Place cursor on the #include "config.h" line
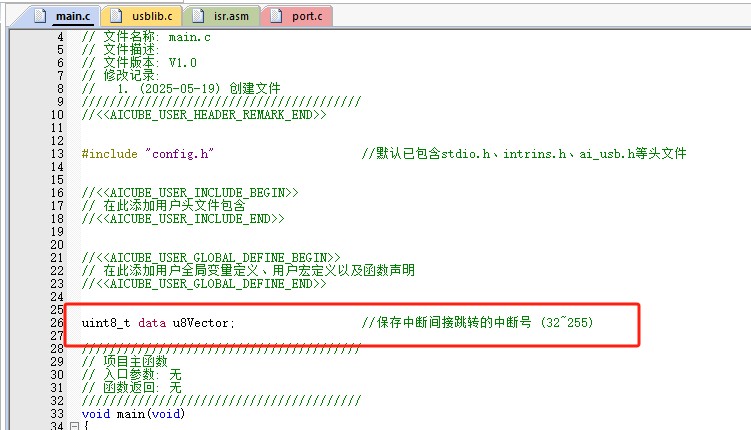This screenshot has width=751, height=430. (x=149, y=154)
